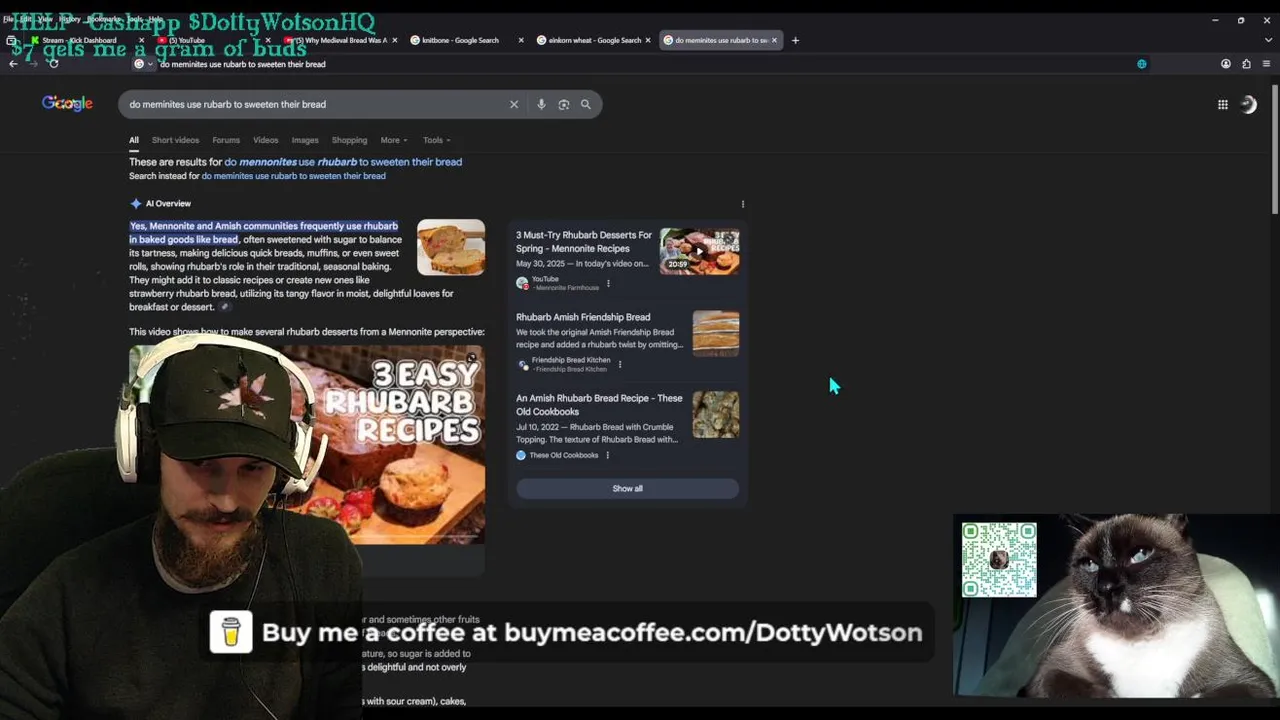This screenshot has width=1280, height=720.
Task: Start voice search via microphone icon
Action: pos(541,104)
